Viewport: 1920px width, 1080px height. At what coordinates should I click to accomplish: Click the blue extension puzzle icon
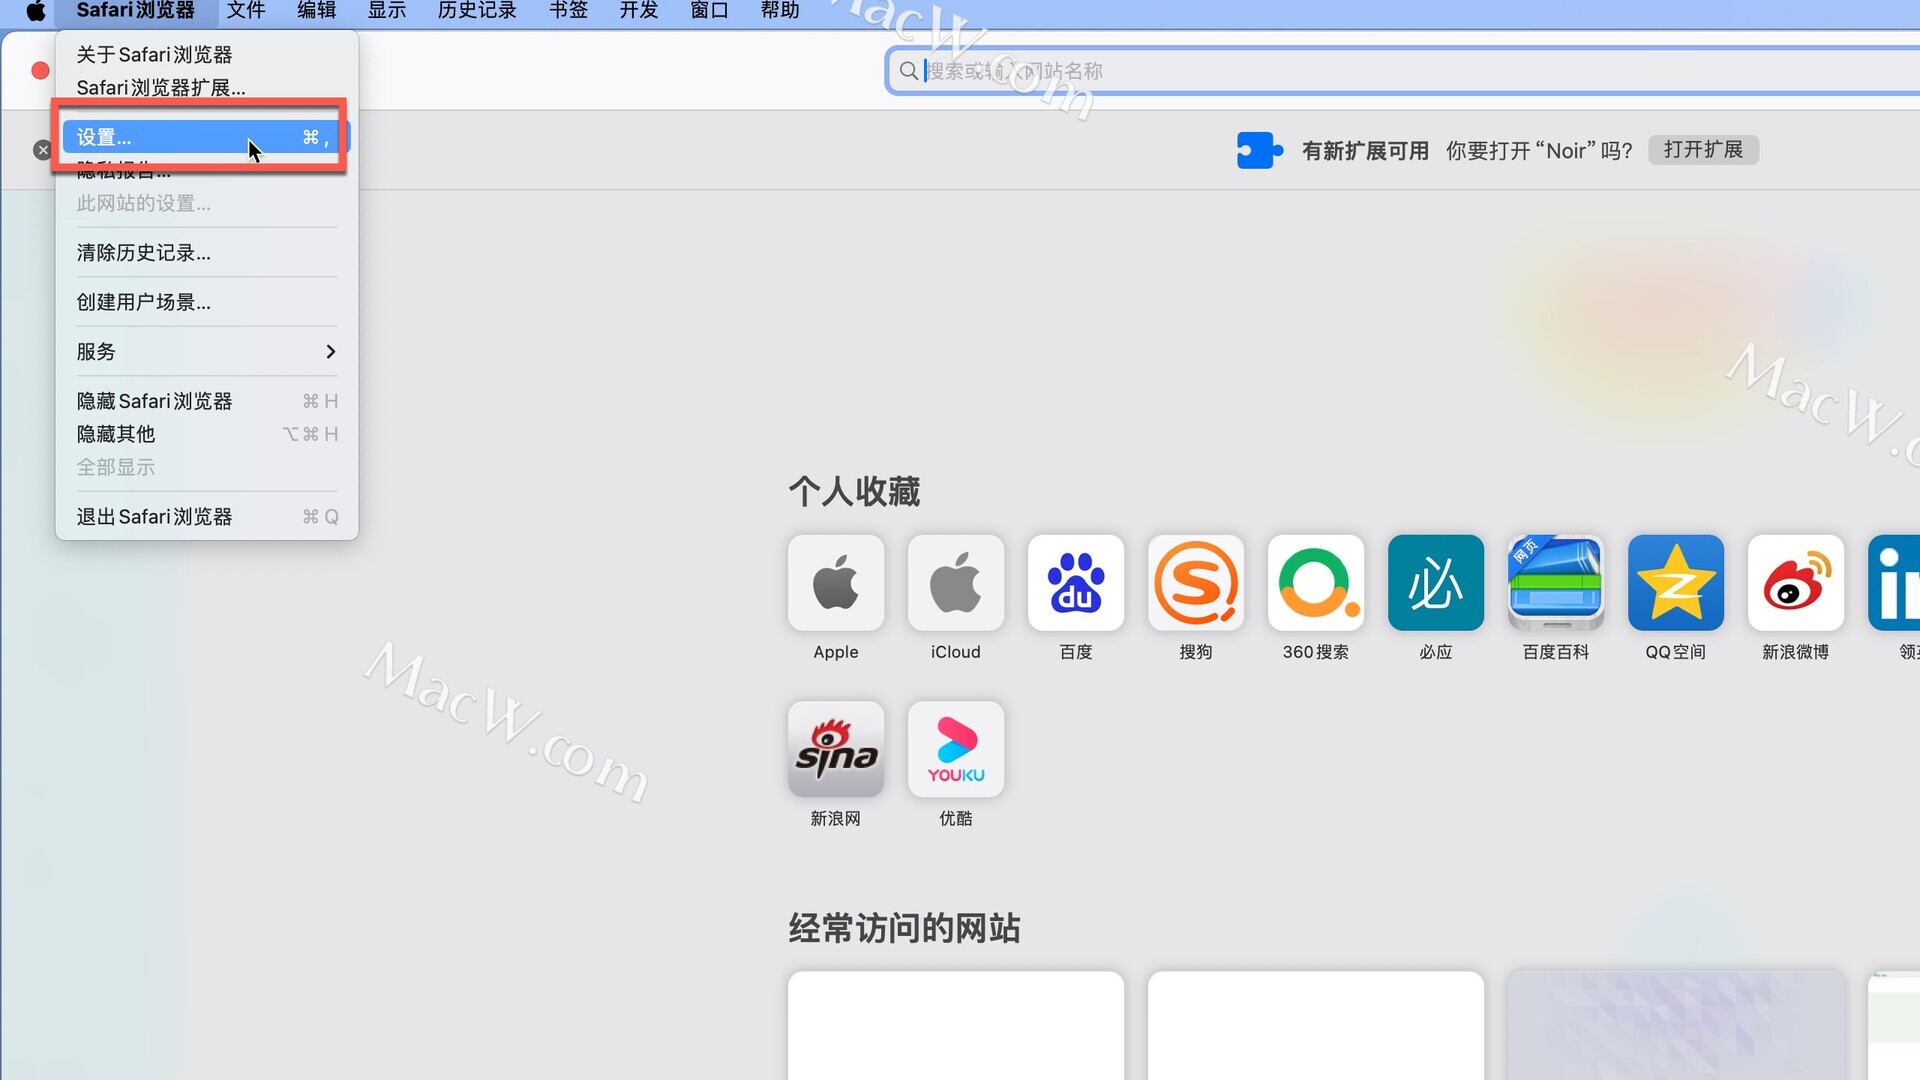tap(1259, 150)
